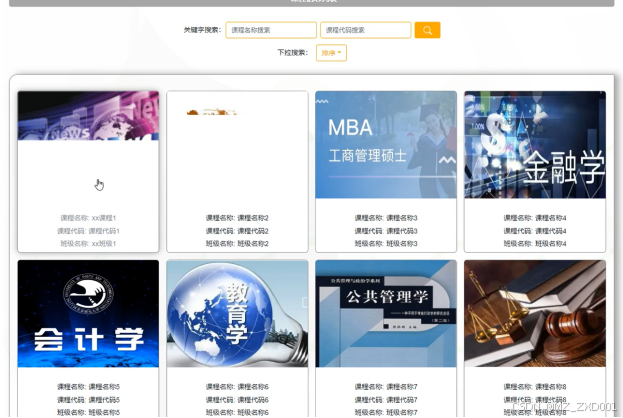Viewport: 623px width, 418px height.
Task: Click text 班级名称: 班级名称3
Action: pos(386,244)
